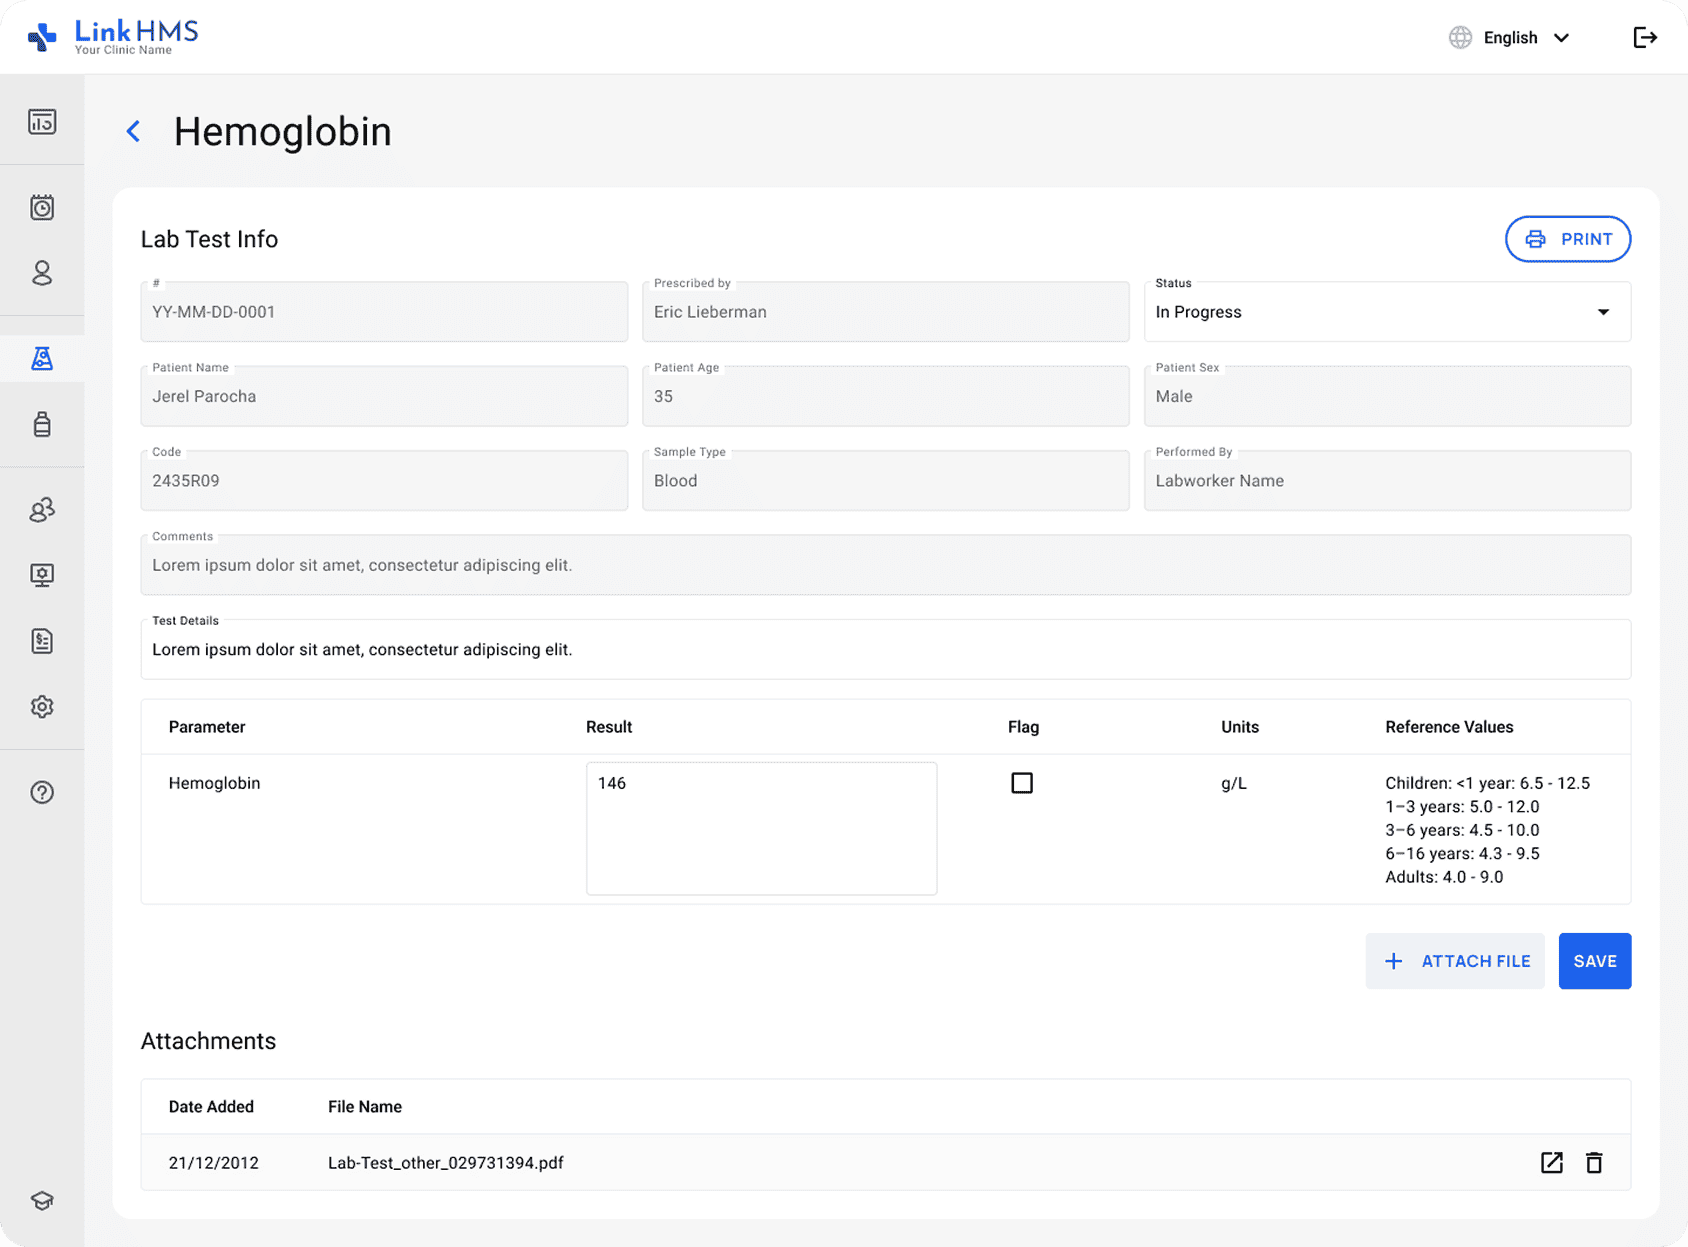The image size is (1688, 1247).
Task: Open the billing invoice sidebar icon
Action: point(42,641)
